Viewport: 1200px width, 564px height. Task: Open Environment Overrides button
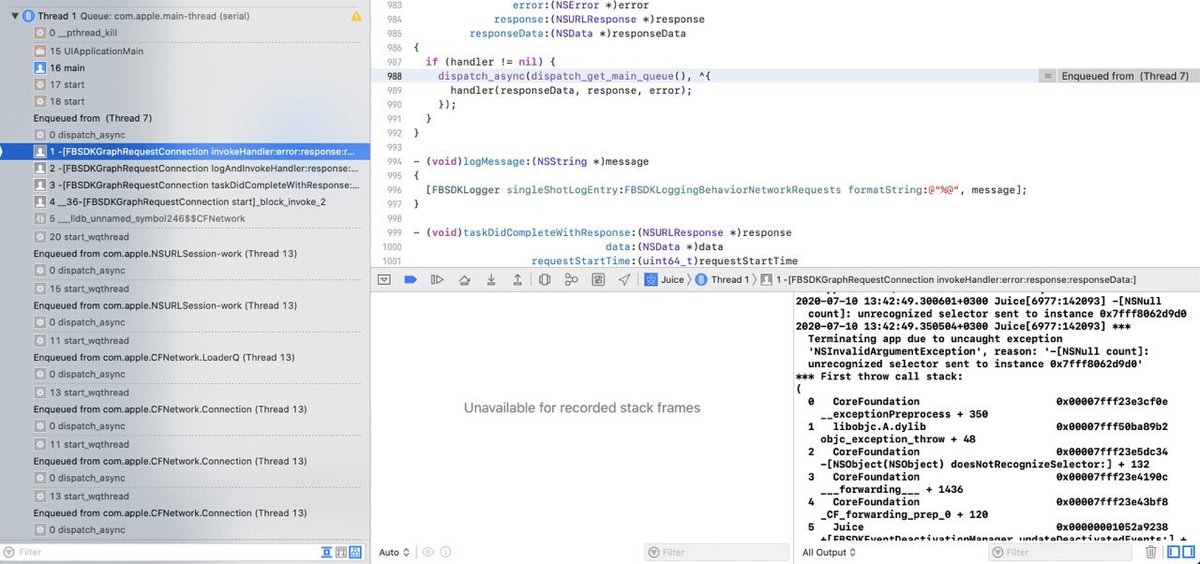(598, 280)
